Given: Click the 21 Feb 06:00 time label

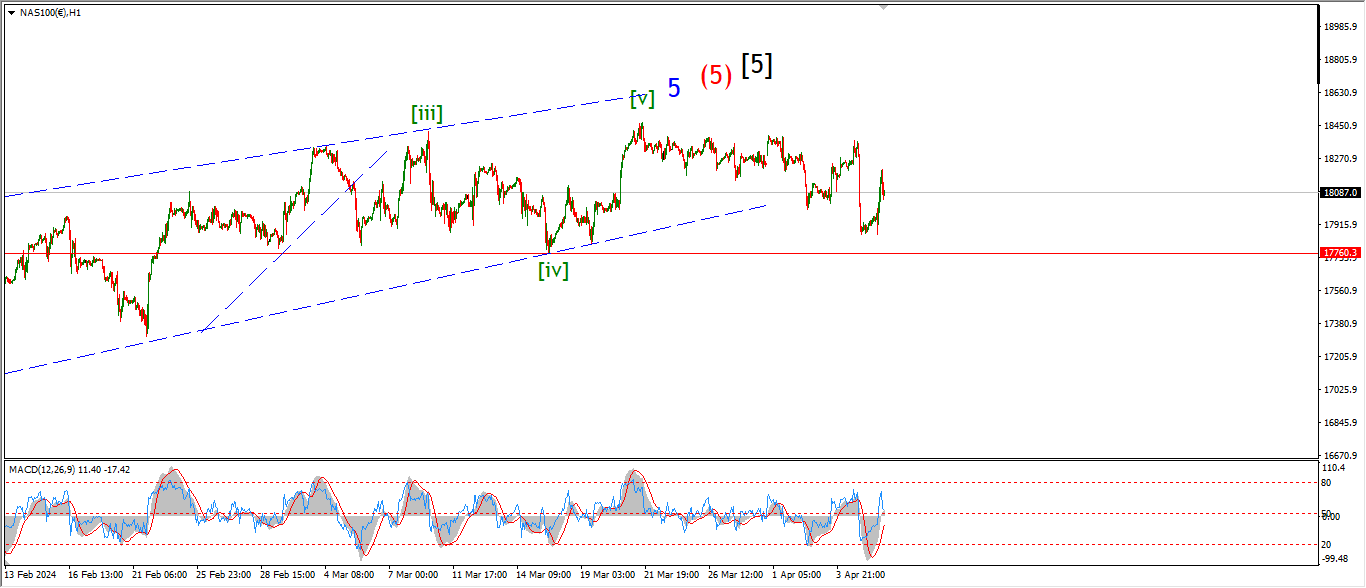Looking at the screenshot, I should coord(160,575).
